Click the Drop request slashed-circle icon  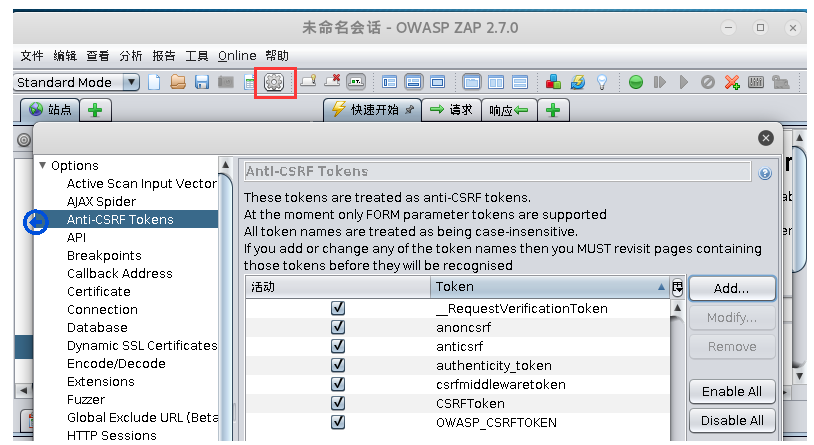708,82
